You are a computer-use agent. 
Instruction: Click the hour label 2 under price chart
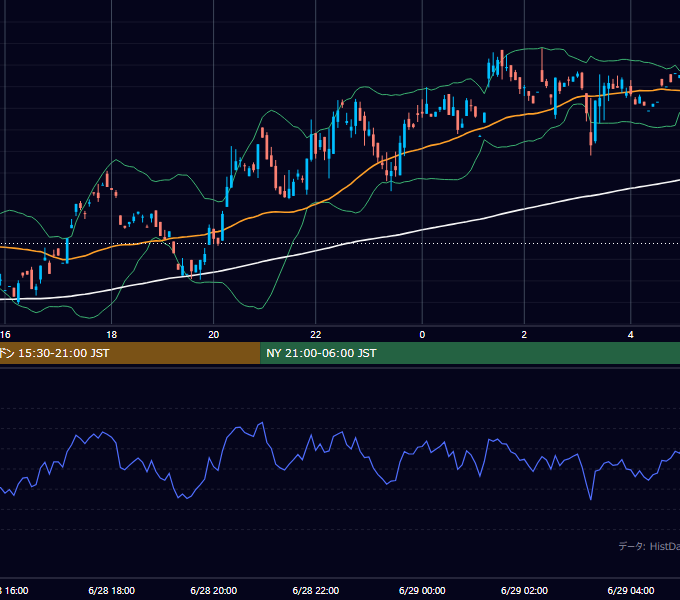coord(524,335)
